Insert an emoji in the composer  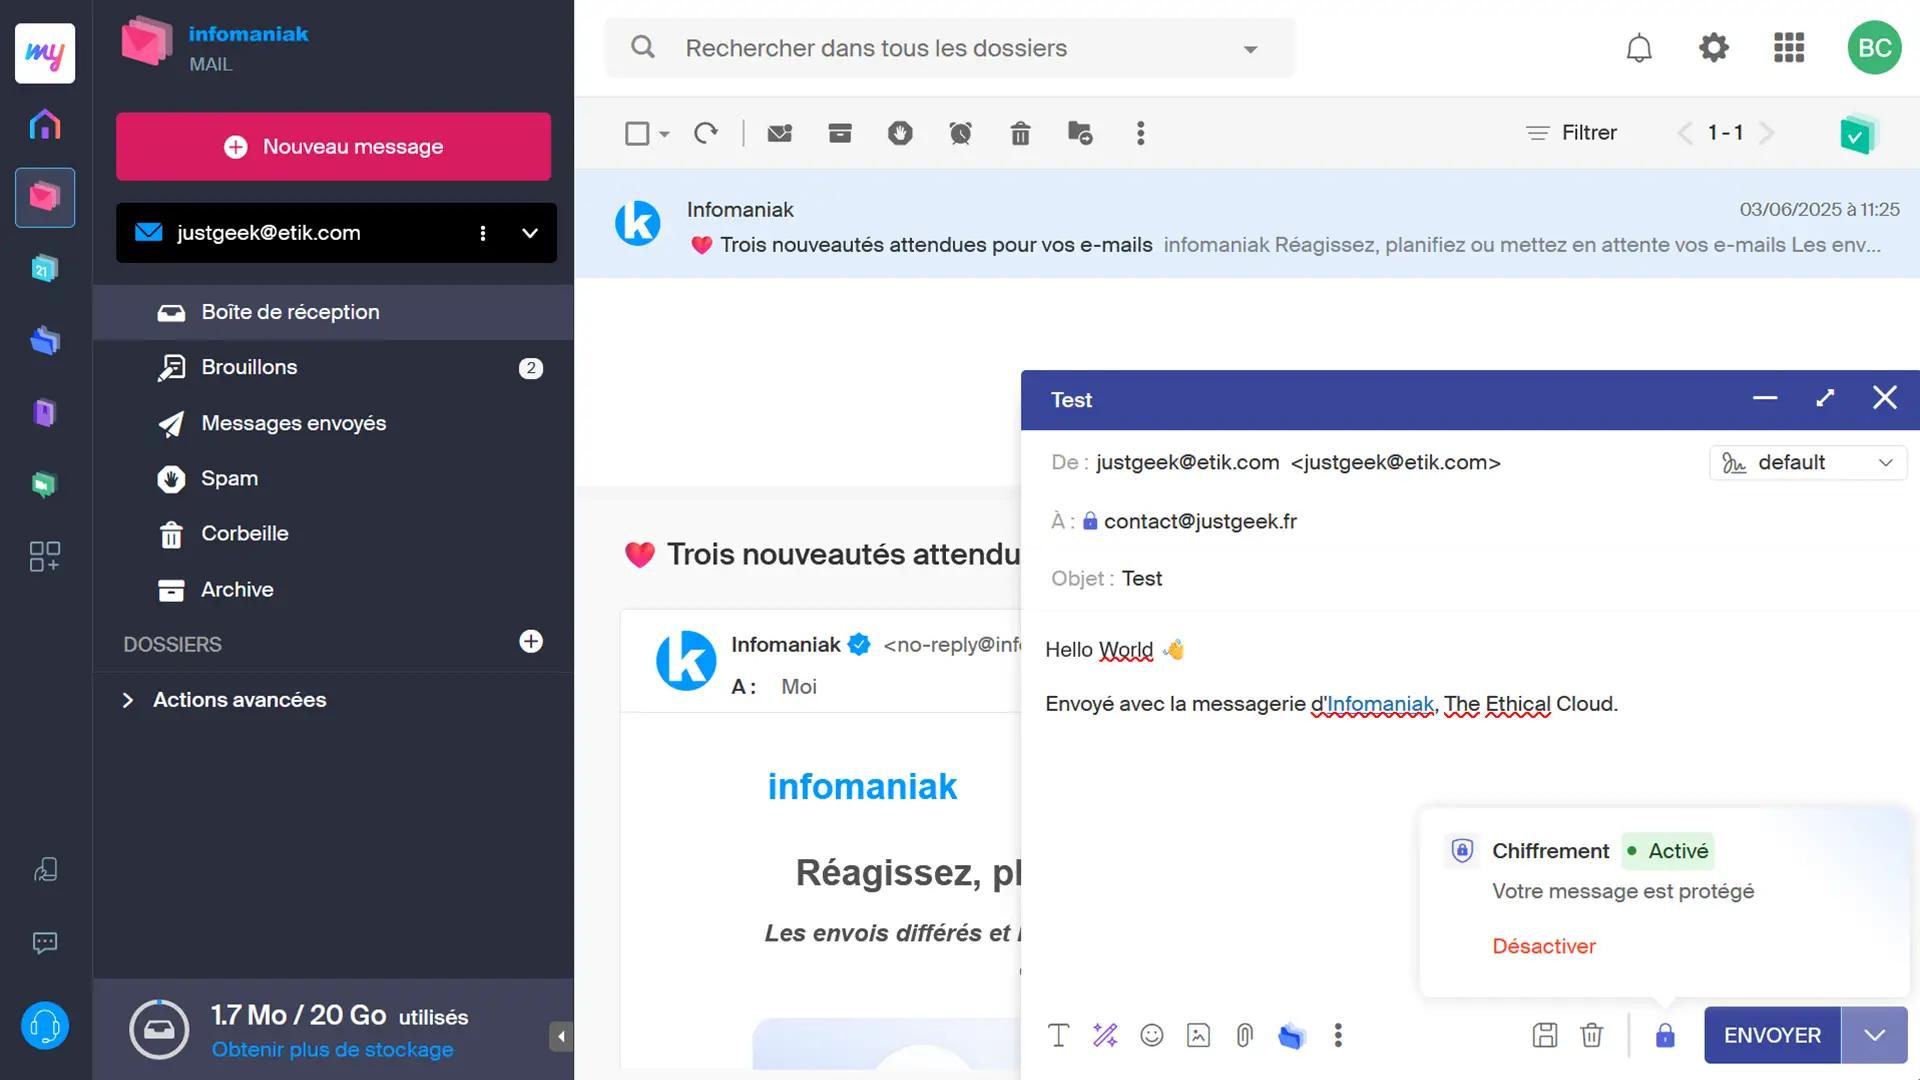tap(1152, 1035)
